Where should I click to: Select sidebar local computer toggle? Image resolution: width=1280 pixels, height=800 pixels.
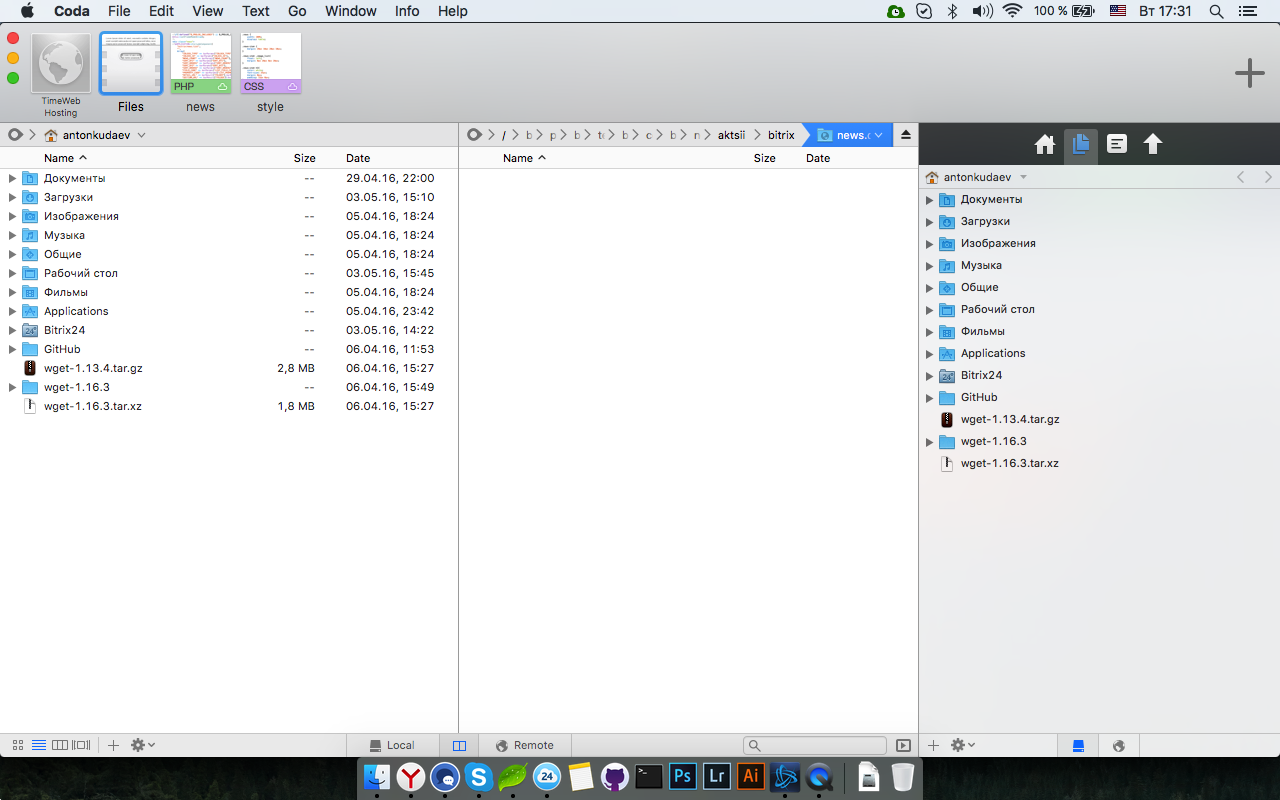click(1078, 745)
